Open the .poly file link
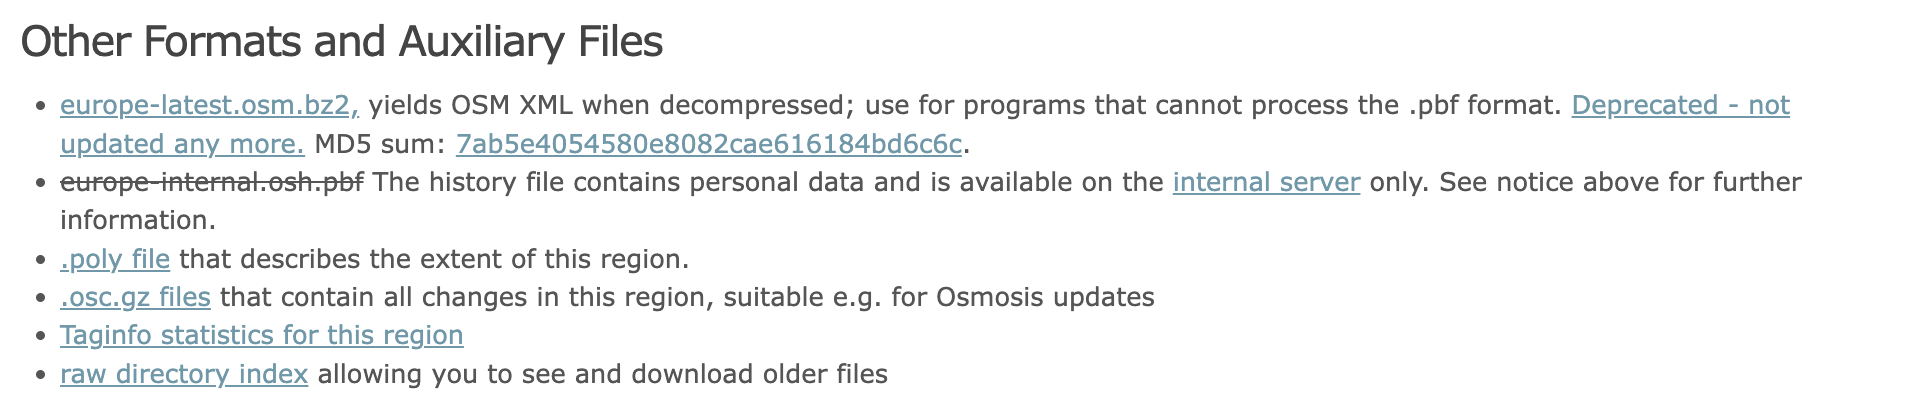Viewport: 1910px width, 406px height. click(x=115, y=260)
